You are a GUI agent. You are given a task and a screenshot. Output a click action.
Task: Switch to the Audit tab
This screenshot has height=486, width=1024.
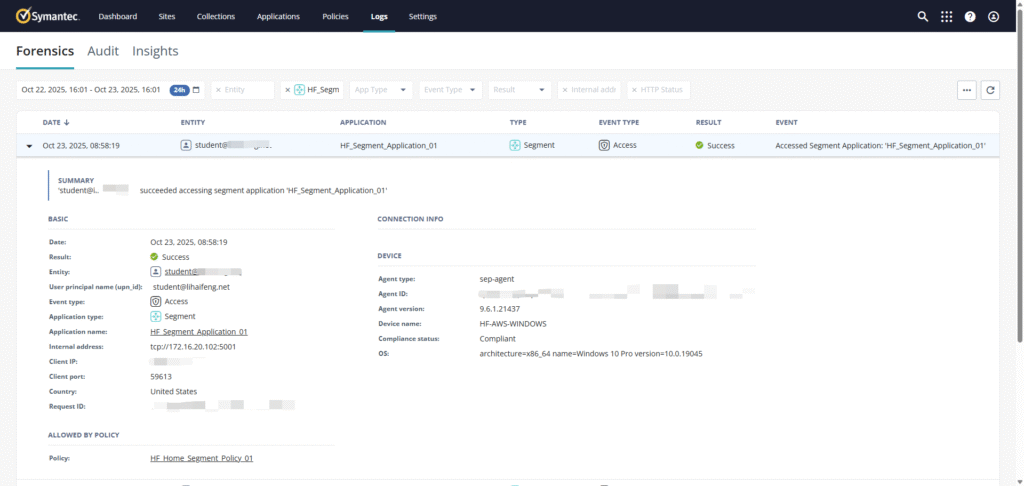[103, 51]
